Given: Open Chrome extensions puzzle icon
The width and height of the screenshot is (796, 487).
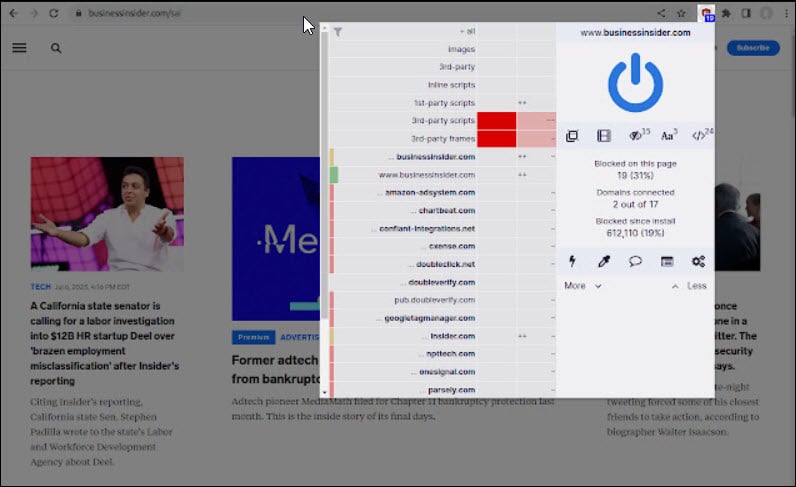Looking at the screenshot, I should coord(726,13).
